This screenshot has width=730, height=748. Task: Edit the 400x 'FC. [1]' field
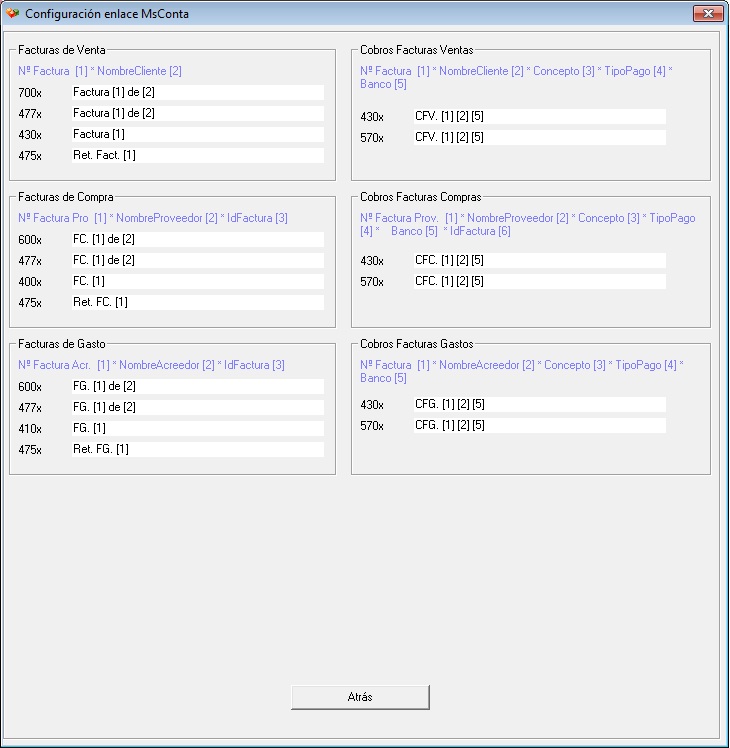[x=198, y=281]
